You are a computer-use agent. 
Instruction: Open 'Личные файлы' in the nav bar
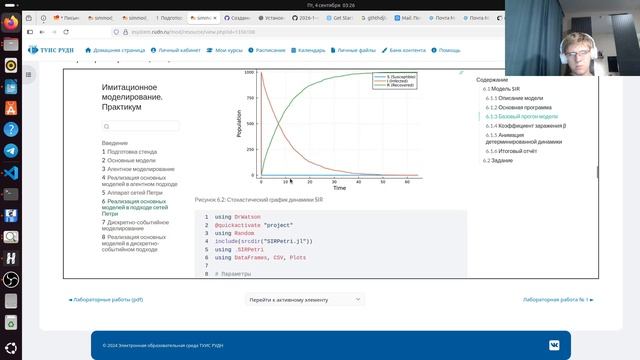(x=353, y=50)
